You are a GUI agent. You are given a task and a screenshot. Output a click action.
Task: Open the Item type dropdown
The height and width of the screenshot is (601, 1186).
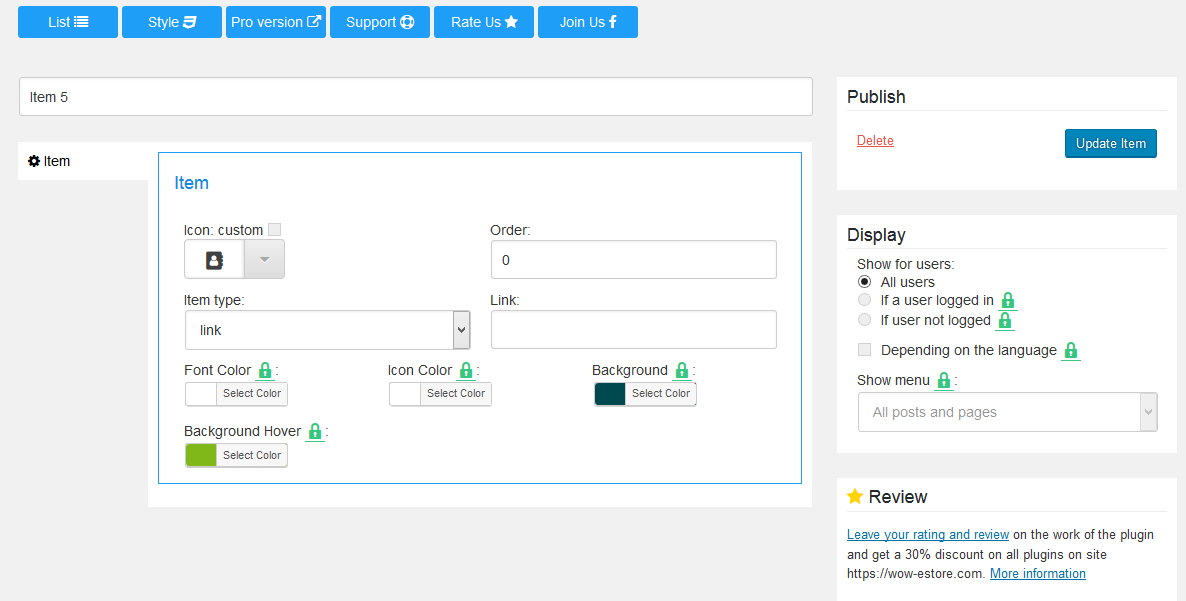tap(328, 330)
